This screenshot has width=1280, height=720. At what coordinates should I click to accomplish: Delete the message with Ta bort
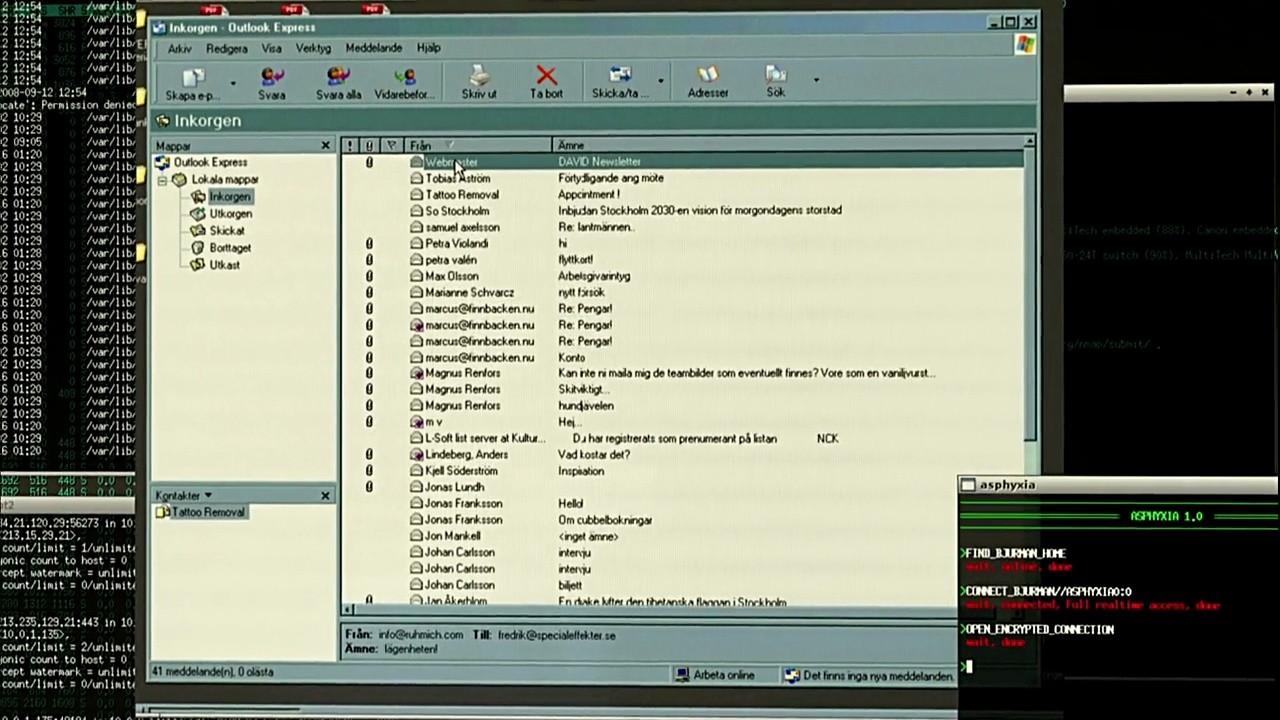(x=546, y=76)
